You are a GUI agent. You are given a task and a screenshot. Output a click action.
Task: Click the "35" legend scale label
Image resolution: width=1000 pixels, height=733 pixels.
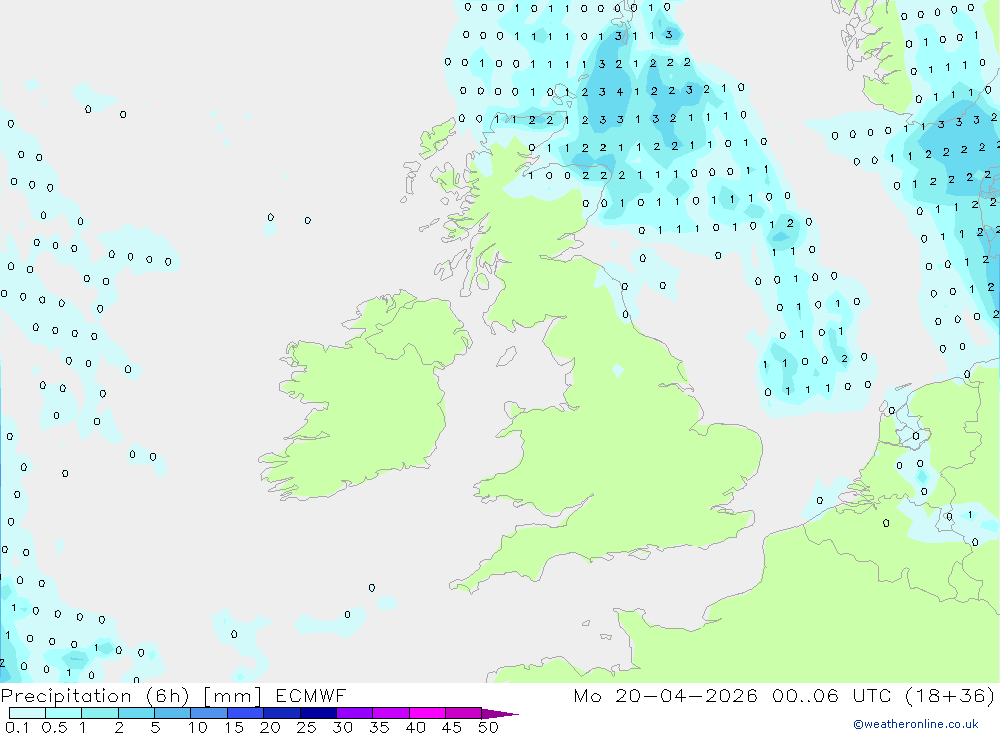click(x=379, y=727)
